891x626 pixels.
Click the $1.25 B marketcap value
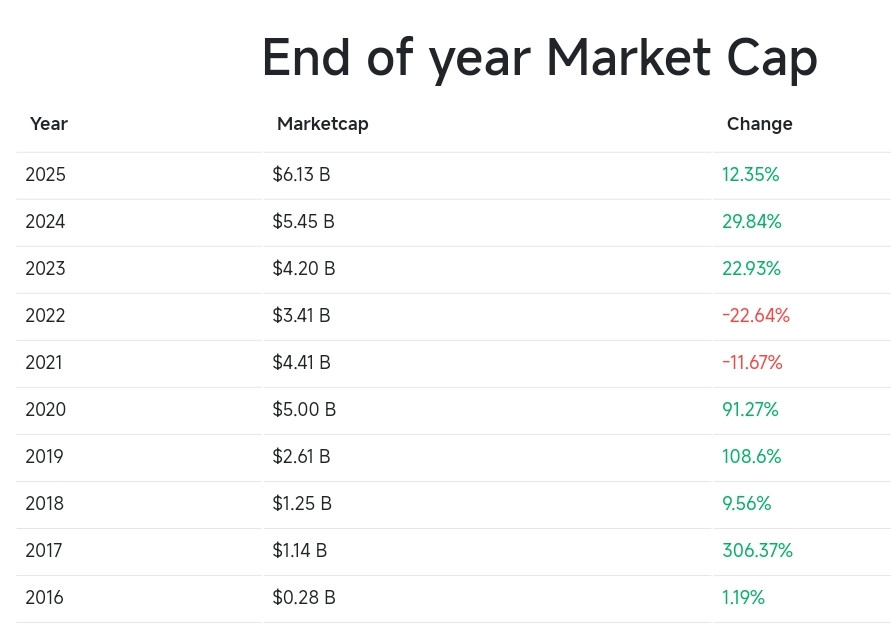[x=302, y=504]
